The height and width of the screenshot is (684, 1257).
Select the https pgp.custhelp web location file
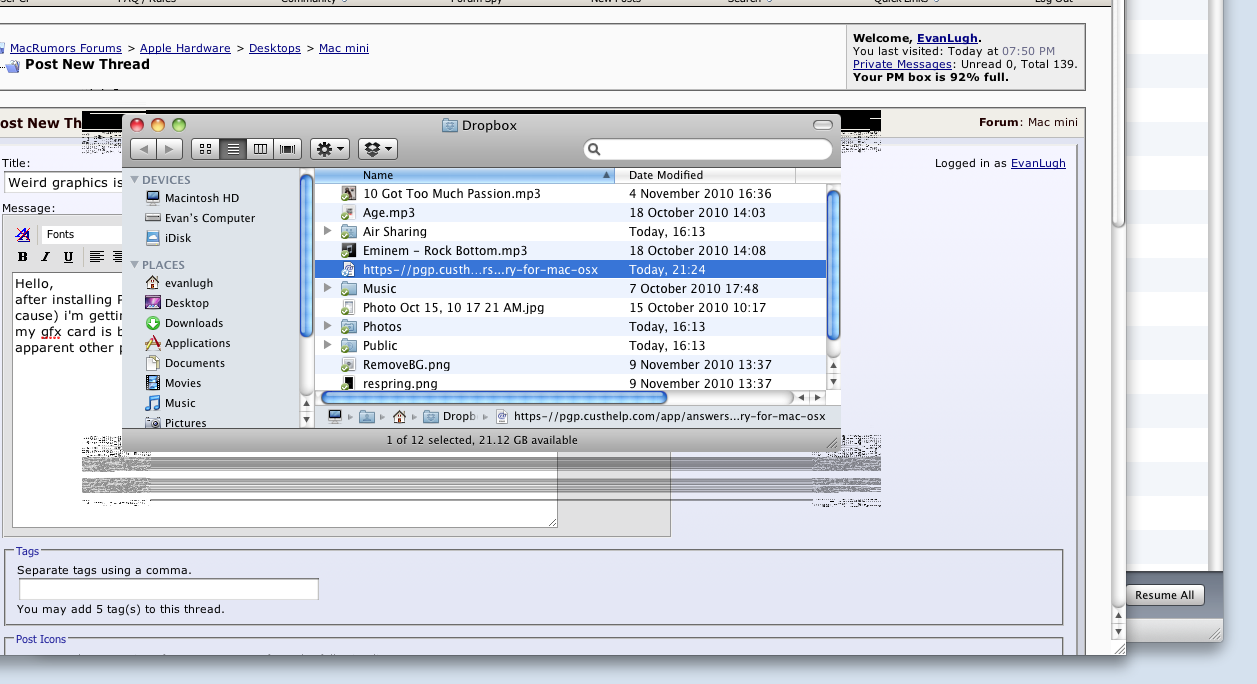click(570, 270)
